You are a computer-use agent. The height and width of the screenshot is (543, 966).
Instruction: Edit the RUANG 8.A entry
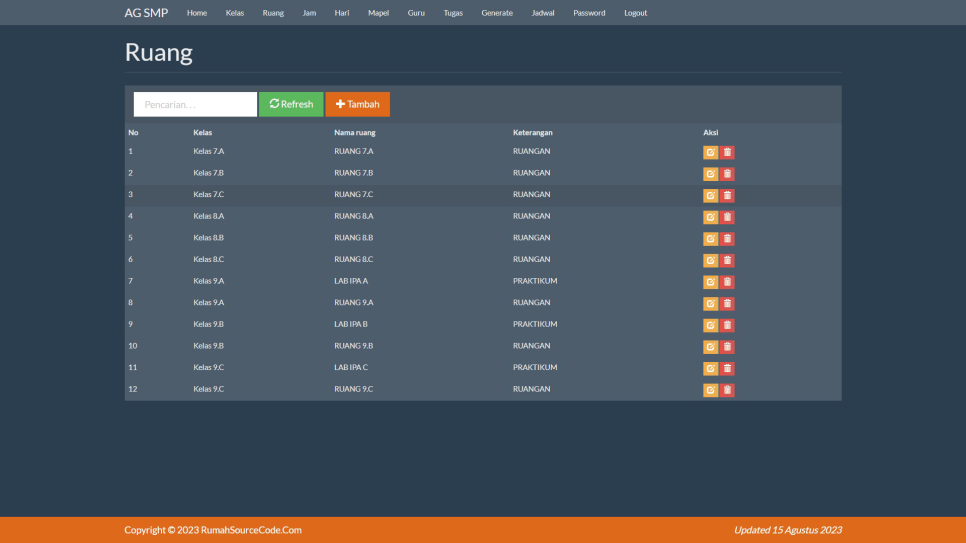coord(710,217)
